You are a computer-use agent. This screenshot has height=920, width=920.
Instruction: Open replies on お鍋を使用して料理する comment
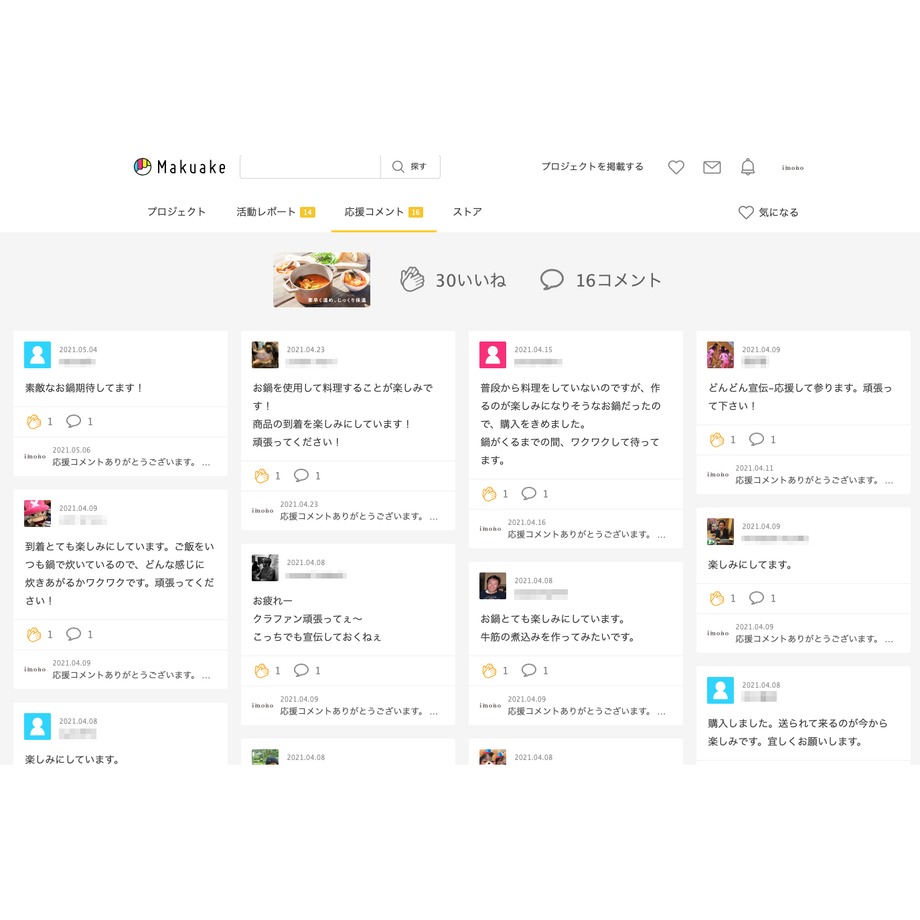(301, 475)
